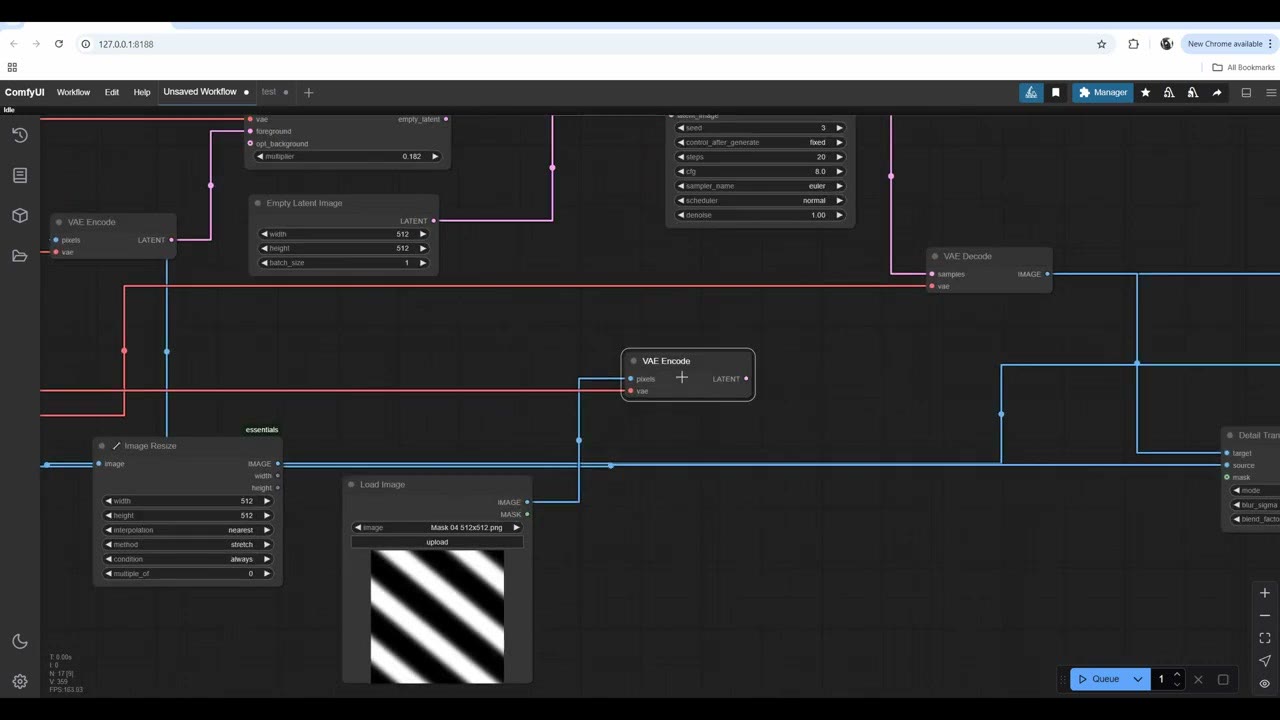Toggle the bottom panel icon
This screenshot has width=1280, height=720.
tap(1246, 92)
